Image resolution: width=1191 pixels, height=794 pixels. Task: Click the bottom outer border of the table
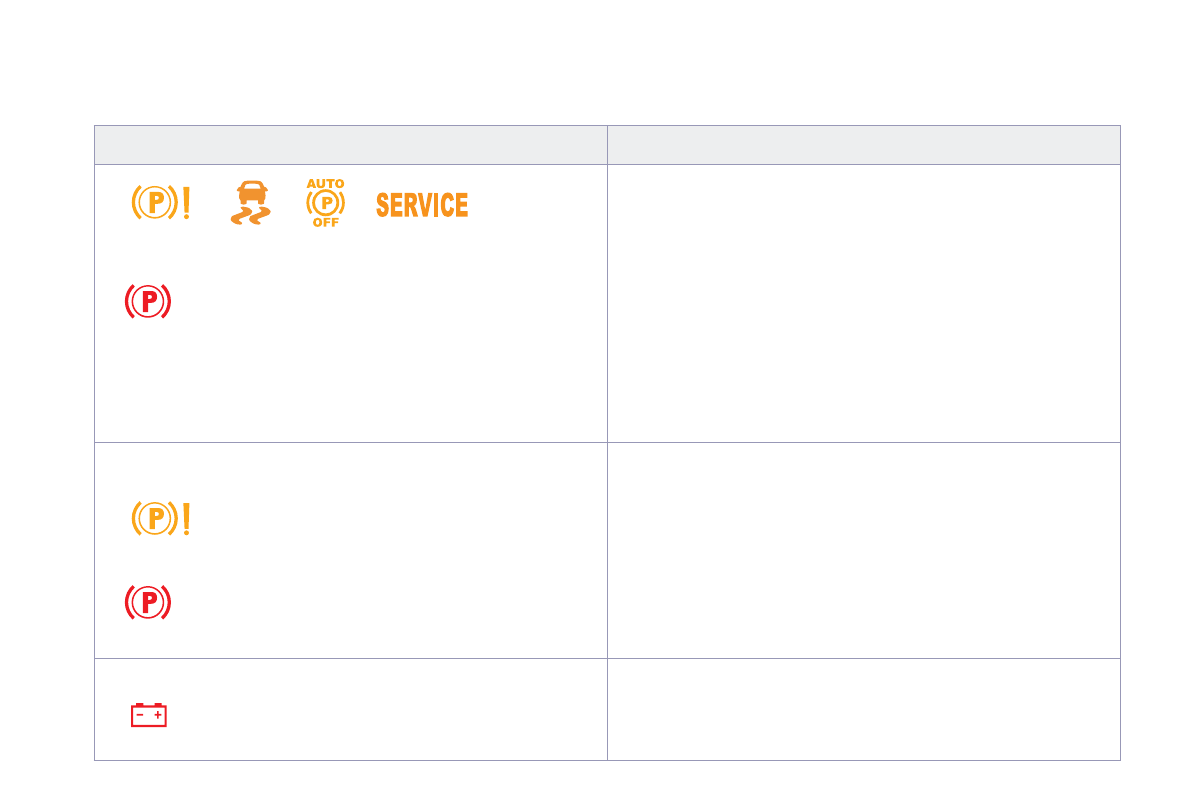[x=607, y=760]
